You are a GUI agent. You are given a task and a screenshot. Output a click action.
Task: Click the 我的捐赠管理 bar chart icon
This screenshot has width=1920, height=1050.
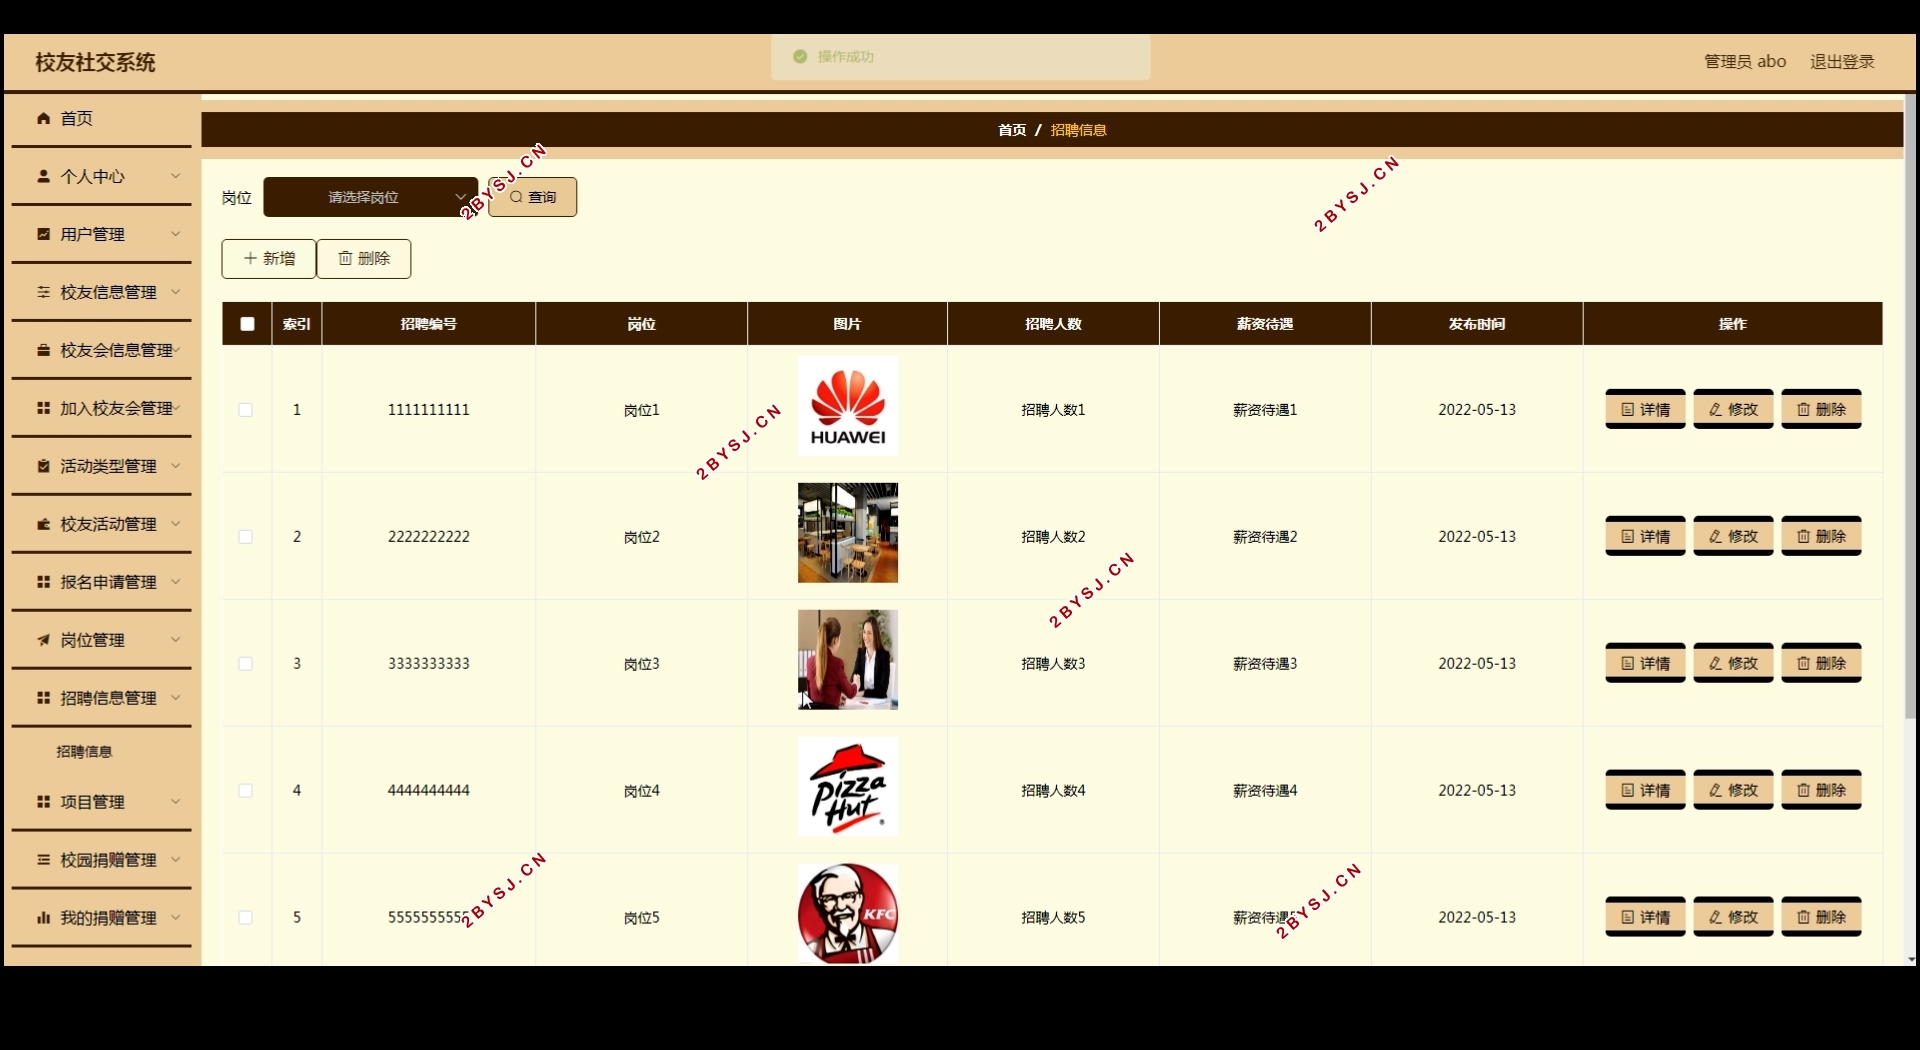pyautogui.click(x=43, y=918)
